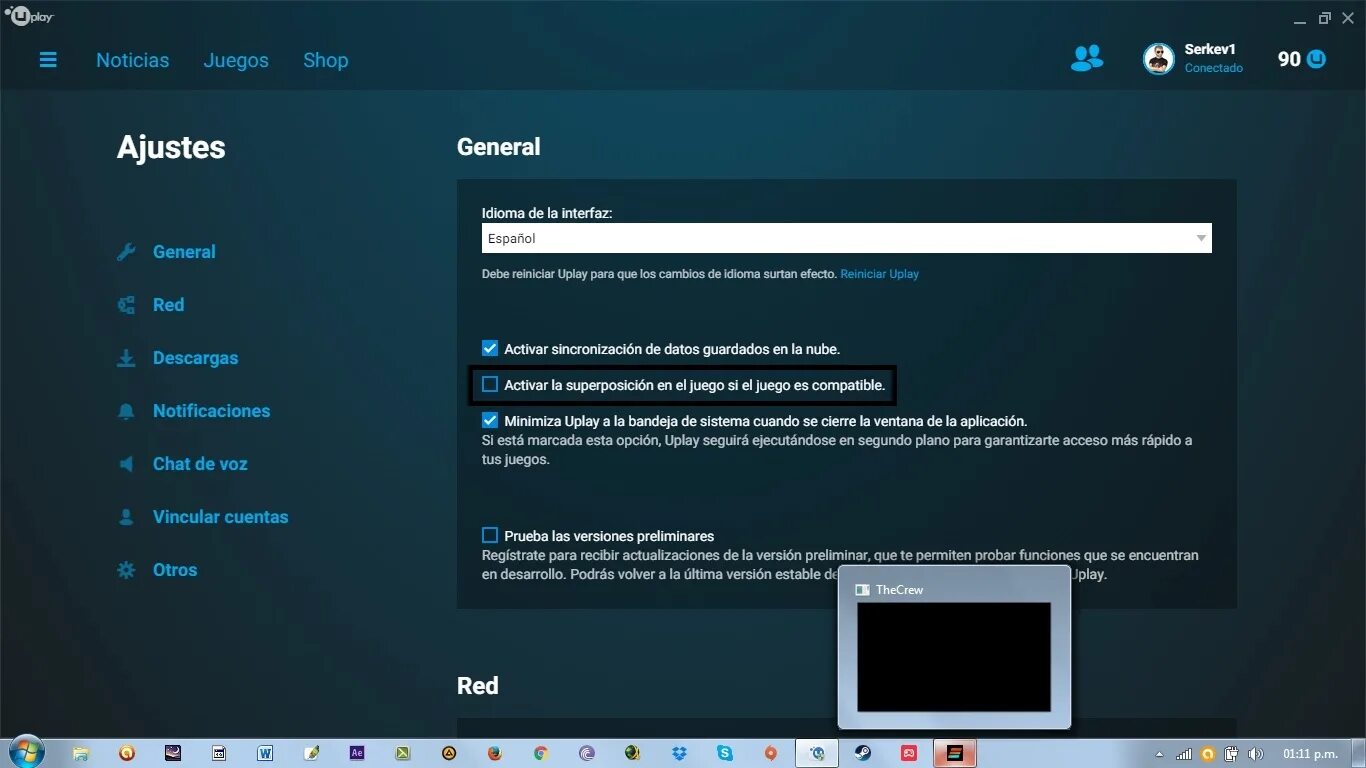Screen dimensions: 1366x768
Task: Click the Conectado status text
Action: [1214, 68]
